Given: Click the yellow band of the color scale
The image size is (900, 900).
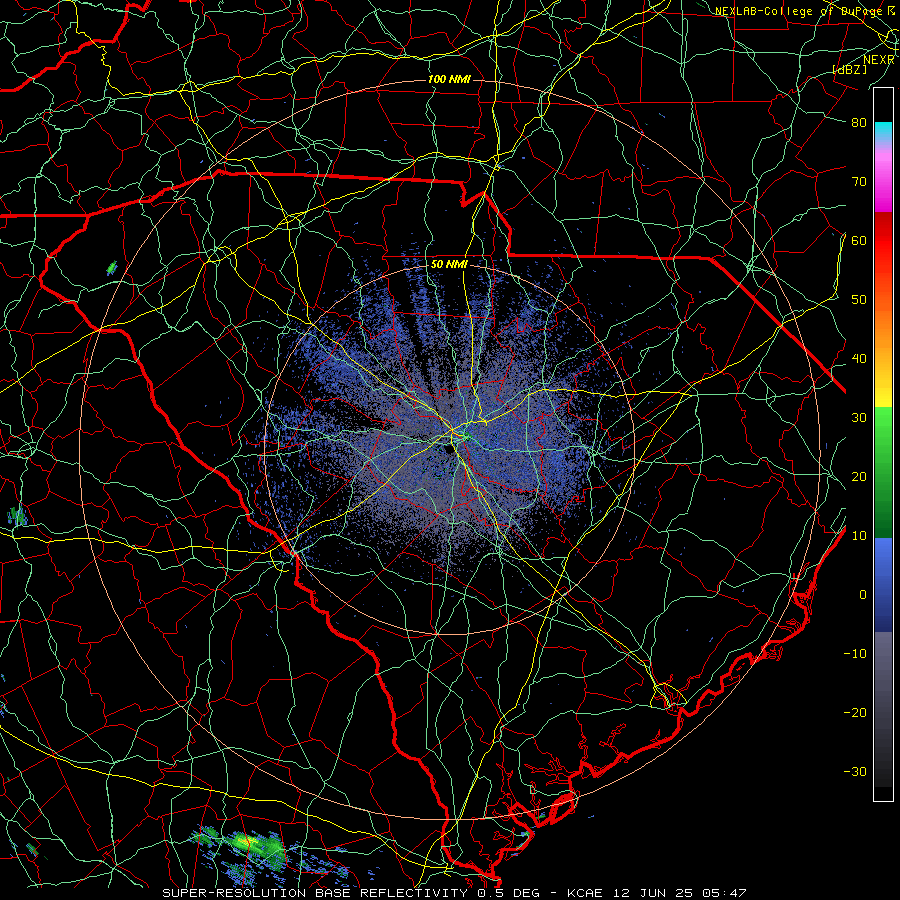Looking at the screenshot, I should click(883, 390).
